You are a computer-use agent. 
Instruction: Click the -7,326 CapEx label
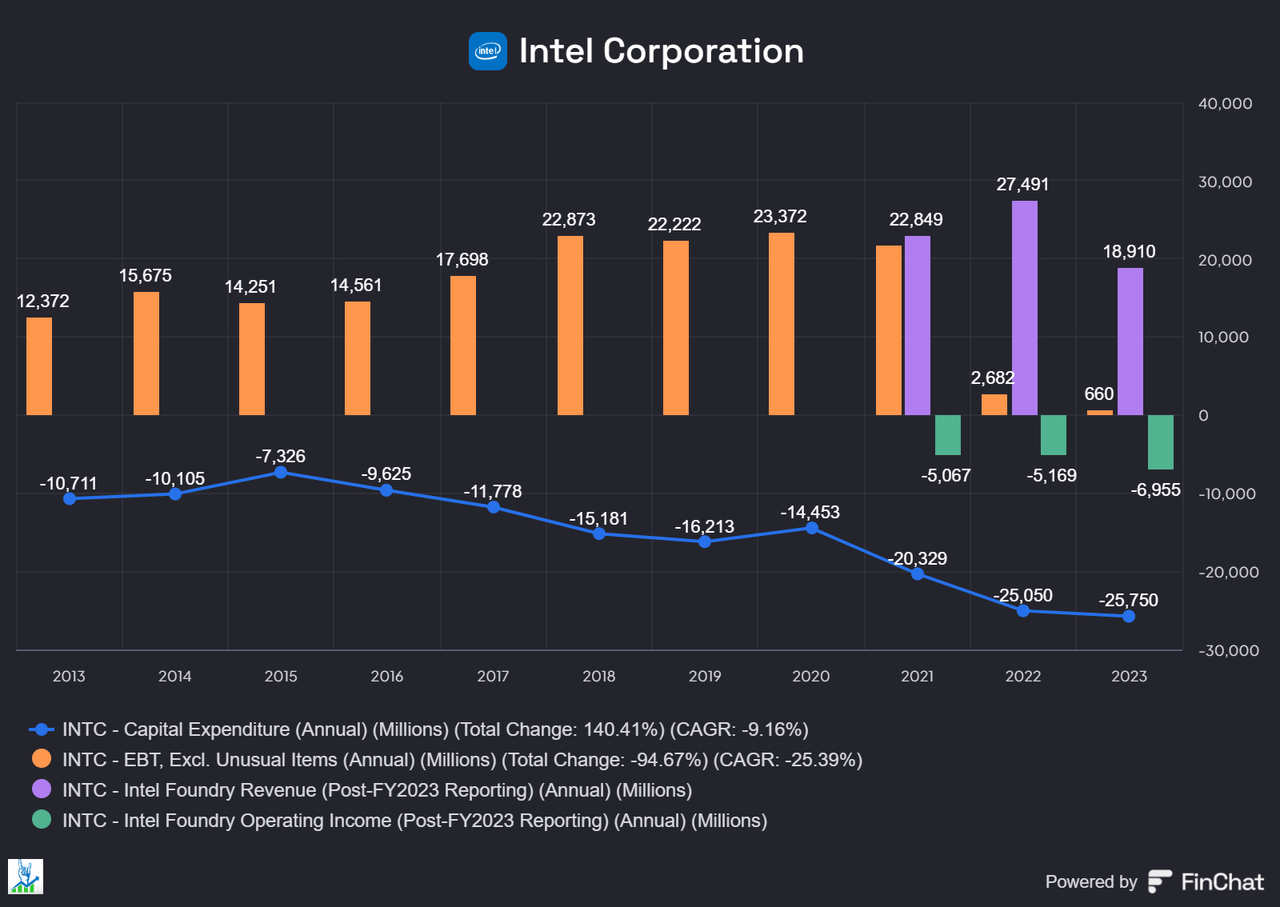tap(281, 456)
